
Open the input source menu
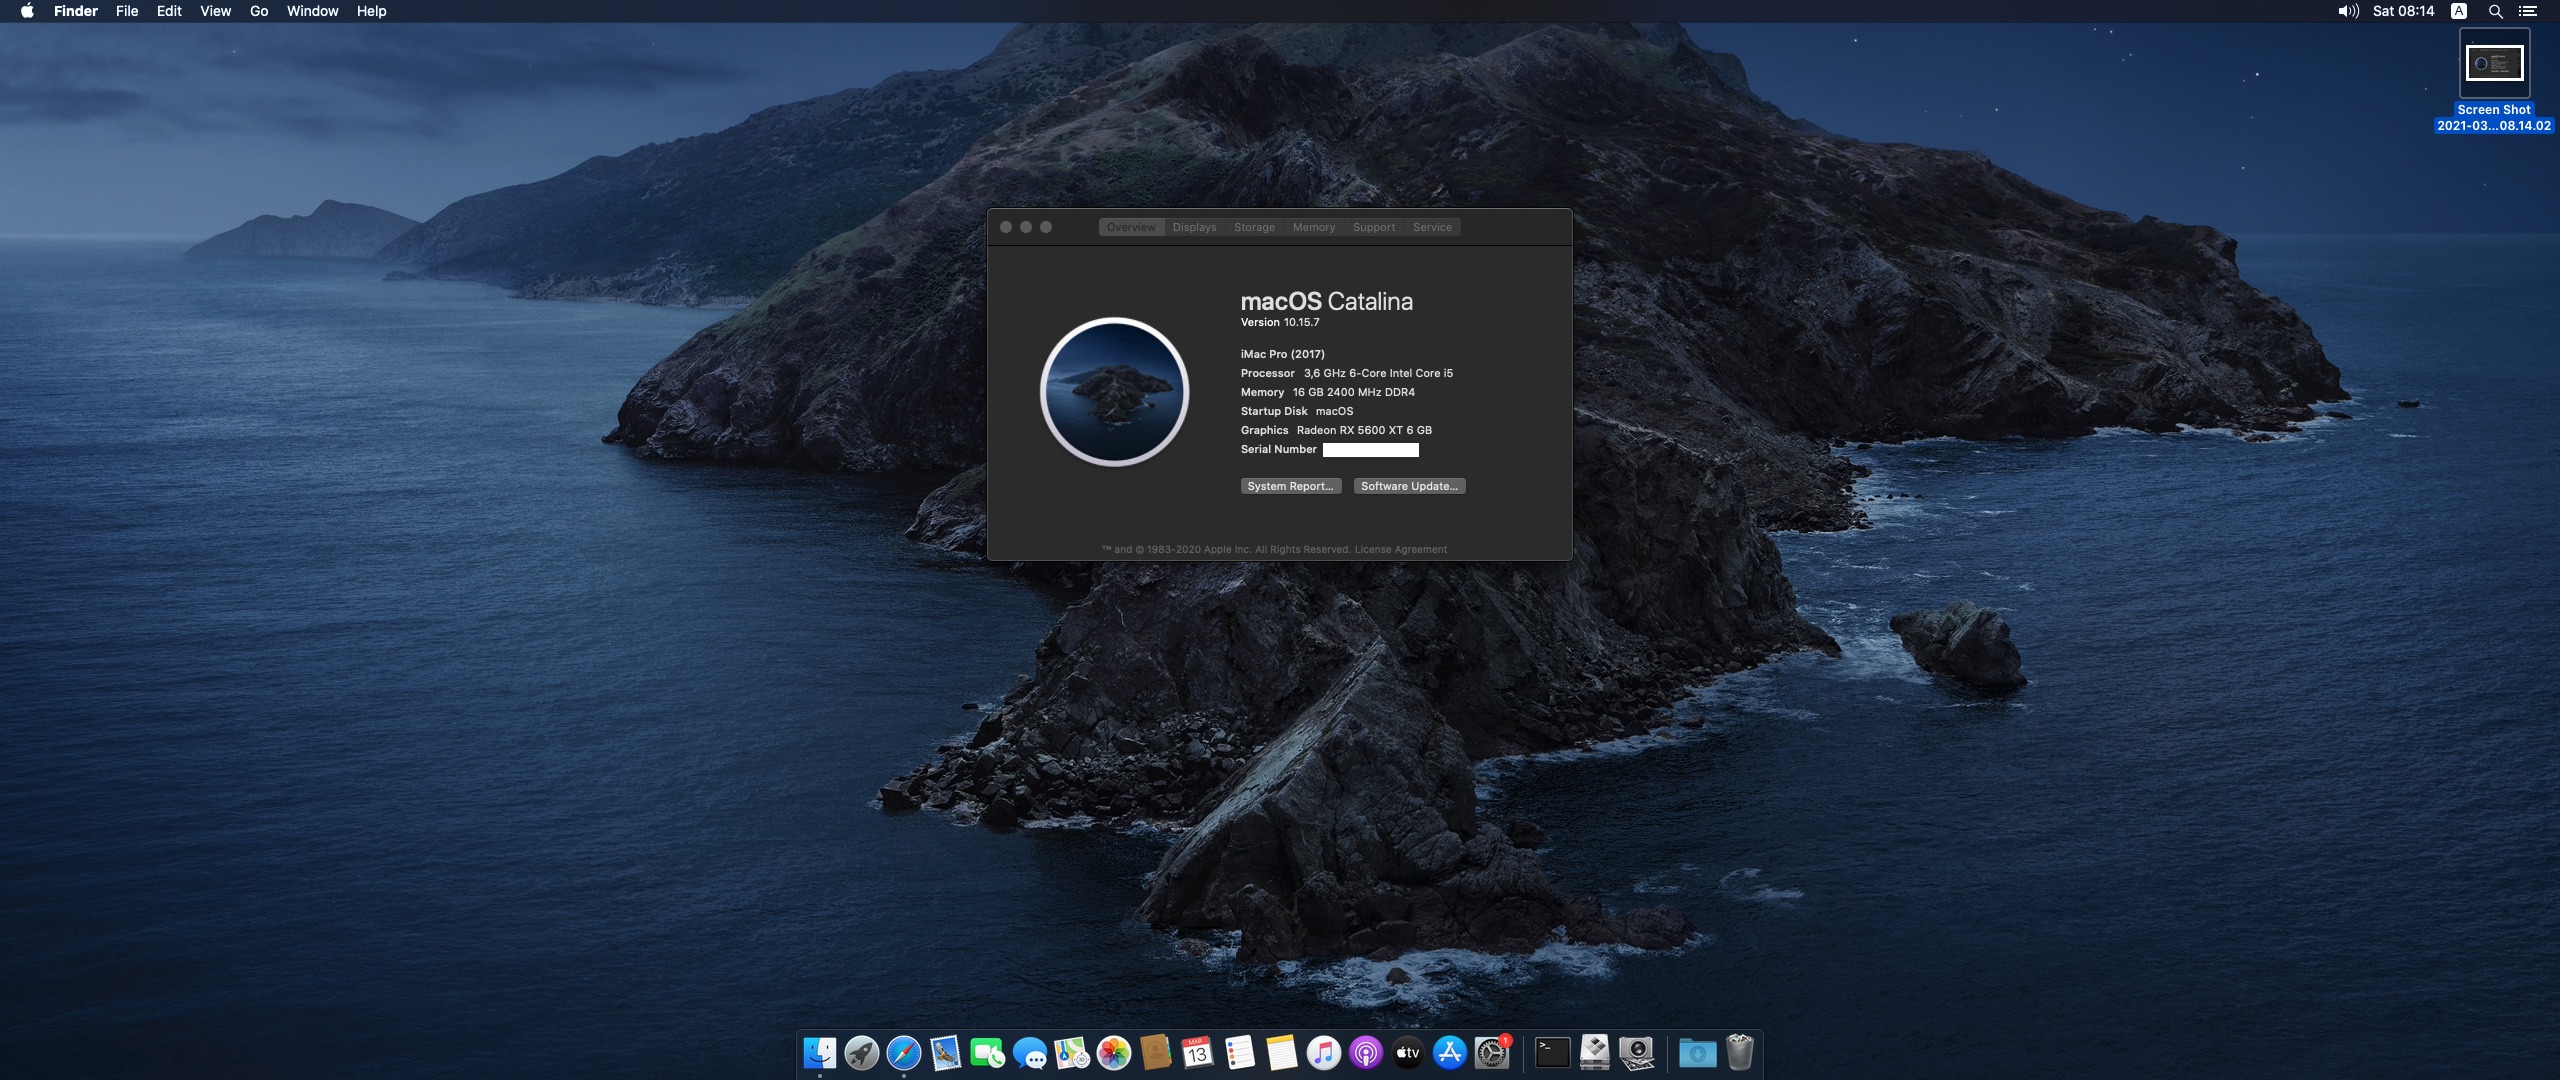[2459, 11]
